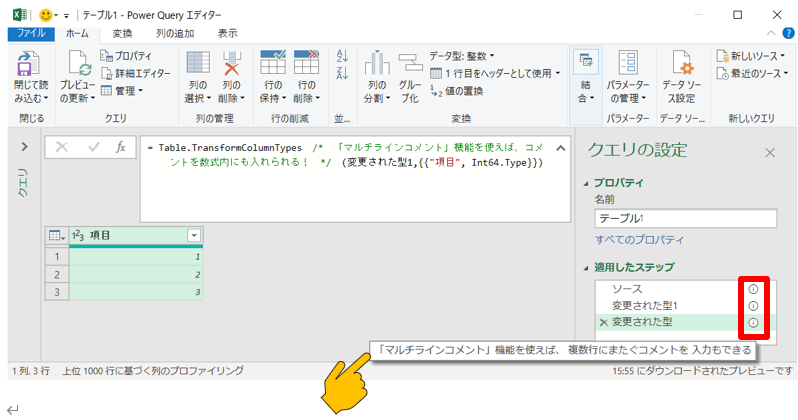Click the 上位 1000 行に基づく列のプロファイリング status text
Viewport: 798px width, 420px height.
point(153,371)
